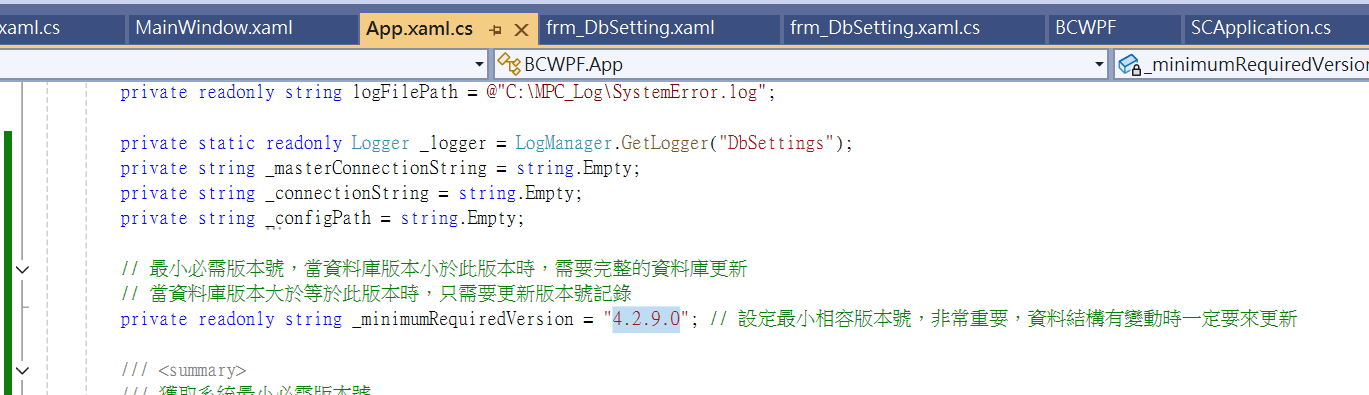The image size is (1369, 395).
Task: Click the field icon beside _minimumRequiredVersion
Action: pyautogui.click(x=1130, y=65)
